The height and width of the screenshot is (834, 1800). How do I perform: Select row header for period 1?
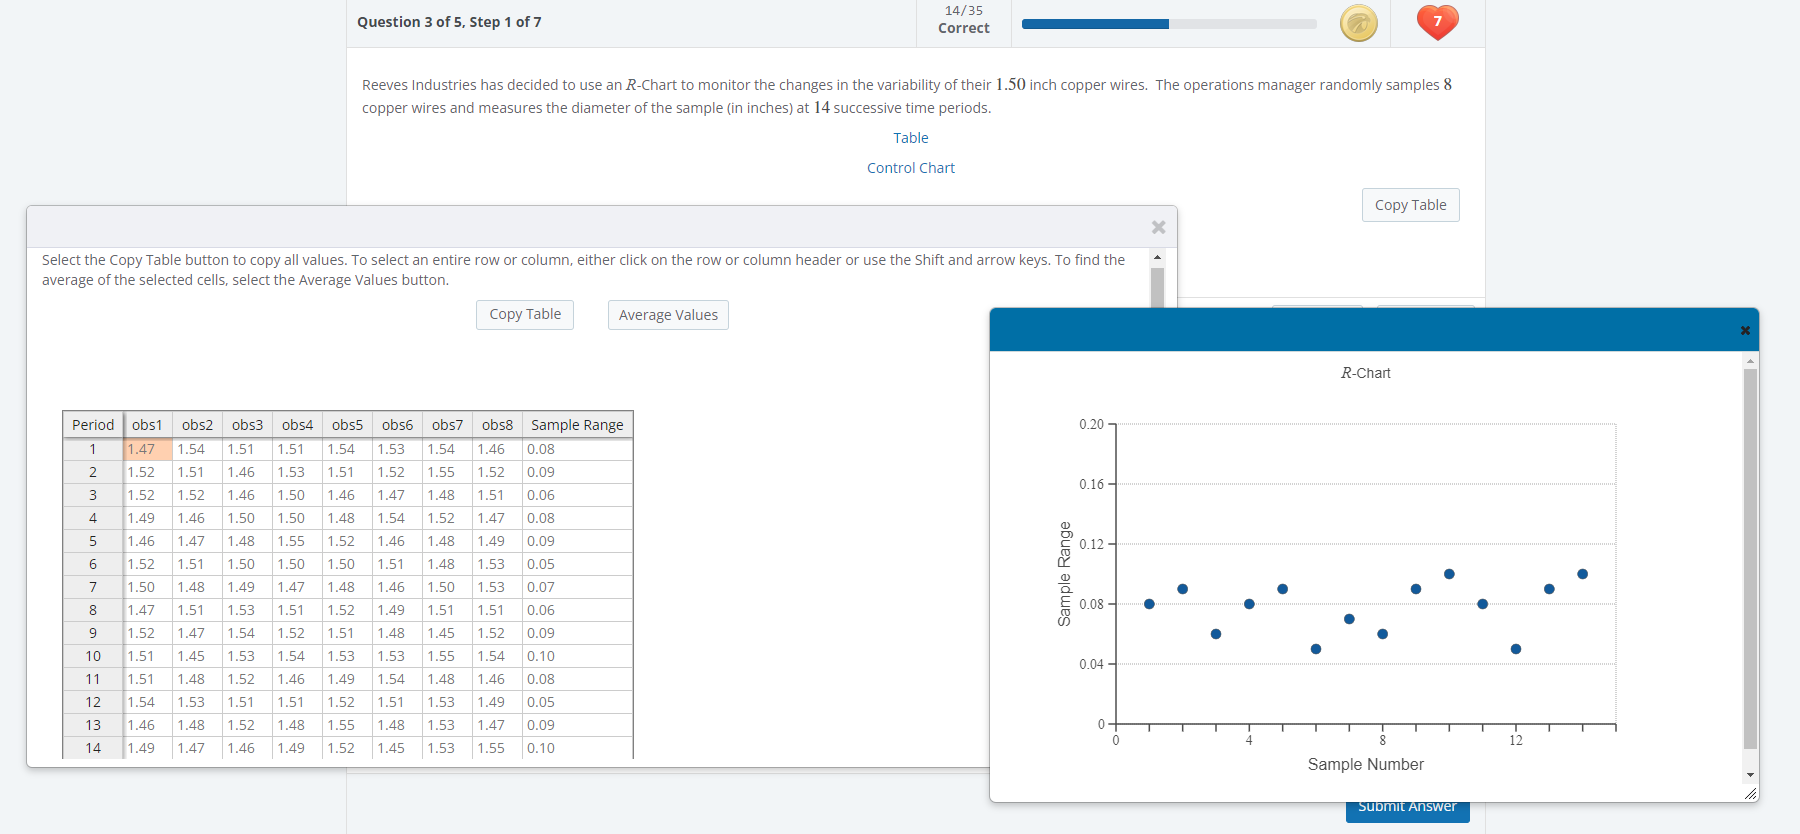(x=93, y=450)
